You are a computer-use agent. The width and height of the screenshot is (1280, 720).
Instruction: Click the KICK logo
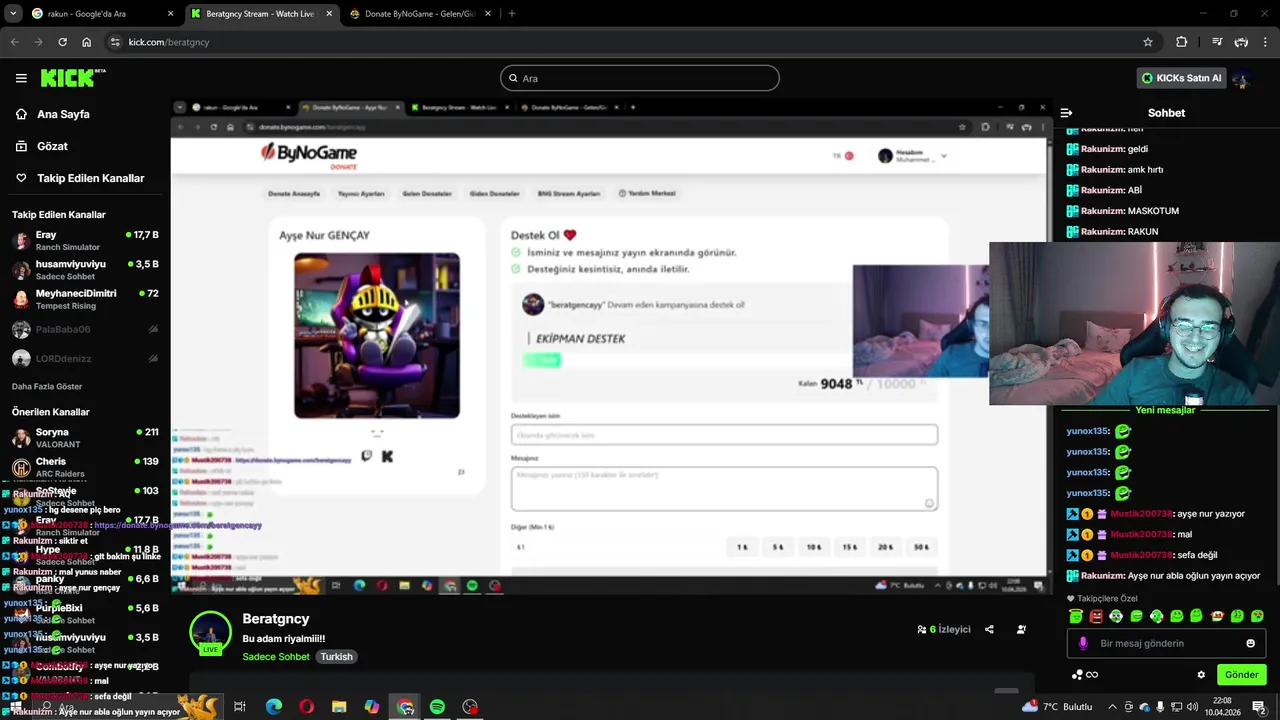(x=72, y=78)
